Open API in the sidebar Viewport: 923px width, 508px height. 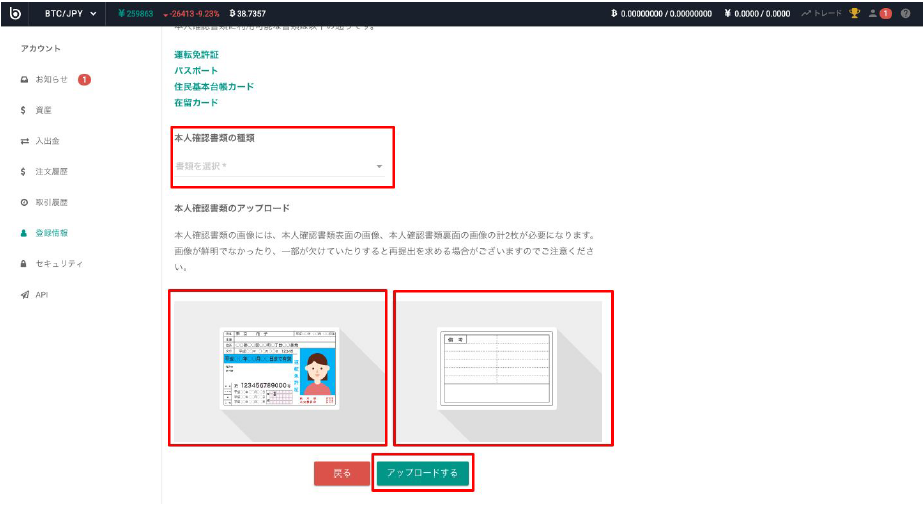pos(42,294)
